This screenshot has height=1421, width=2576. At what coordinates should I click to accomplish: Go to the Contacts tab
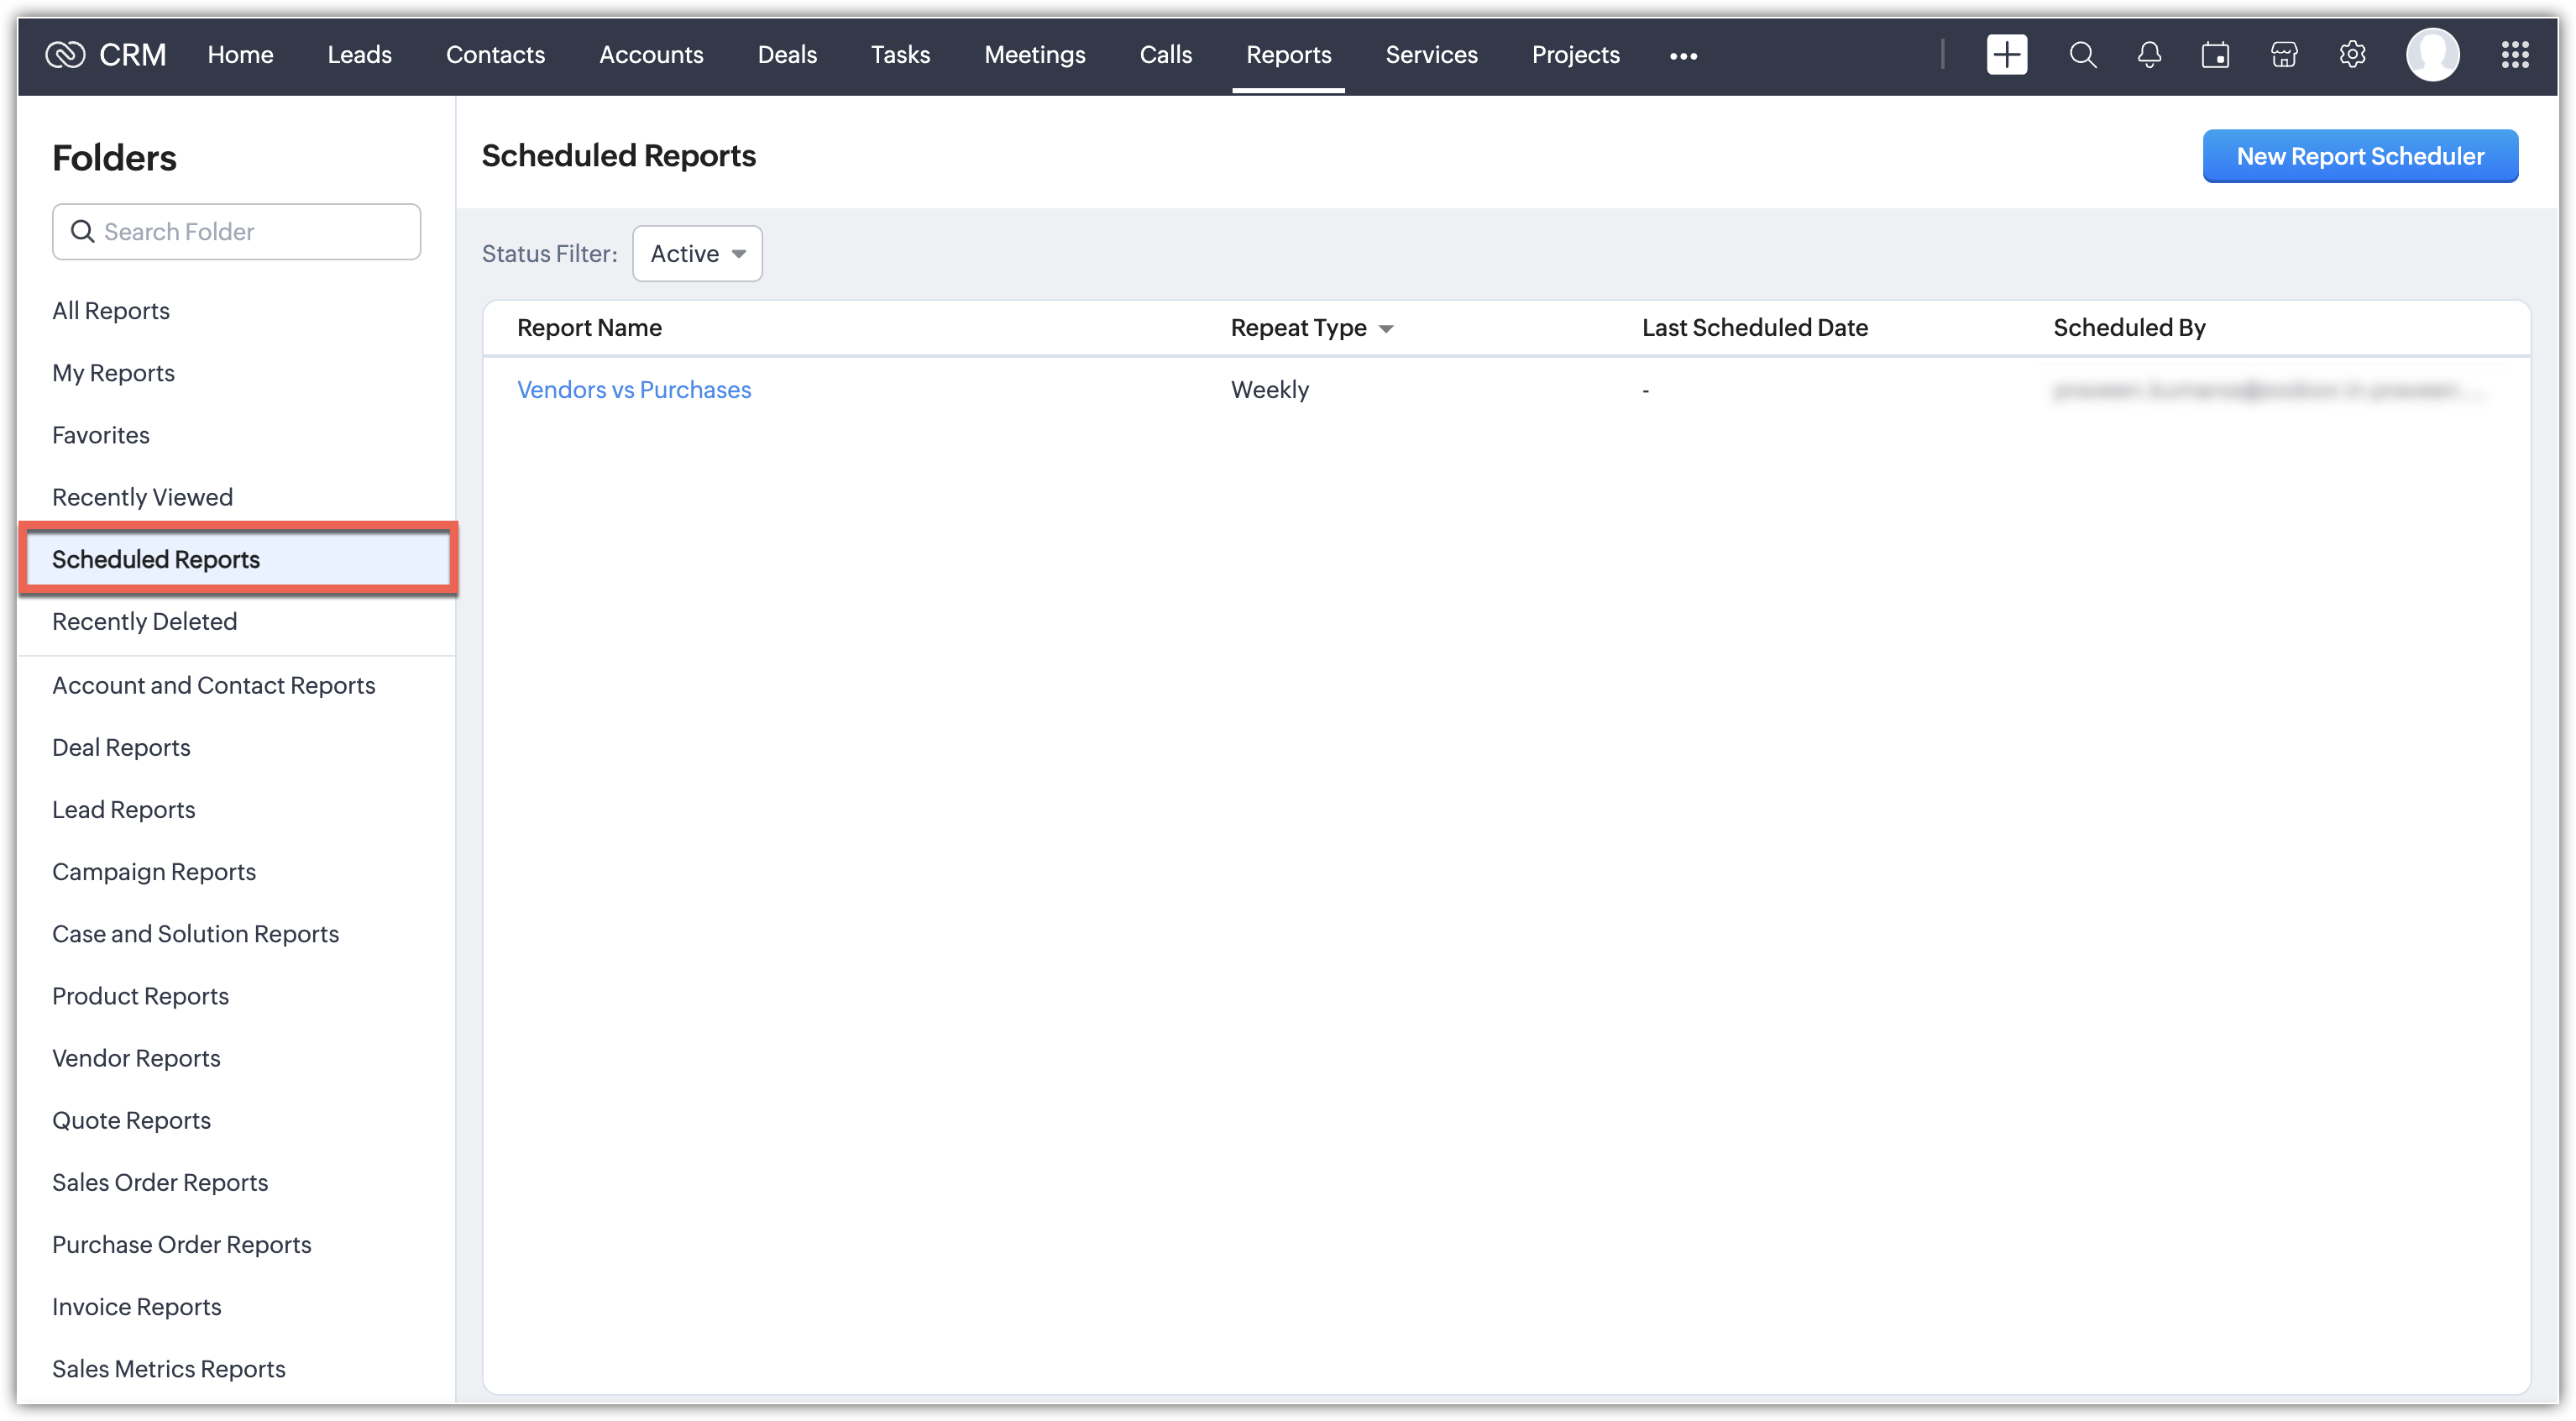(x=495, y=55)
